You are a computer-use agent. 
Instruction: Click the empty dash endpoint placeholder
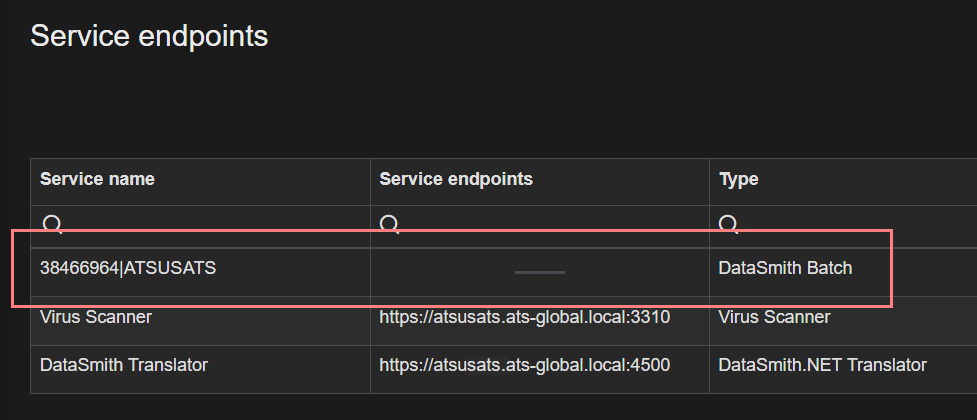pos(540,271)
